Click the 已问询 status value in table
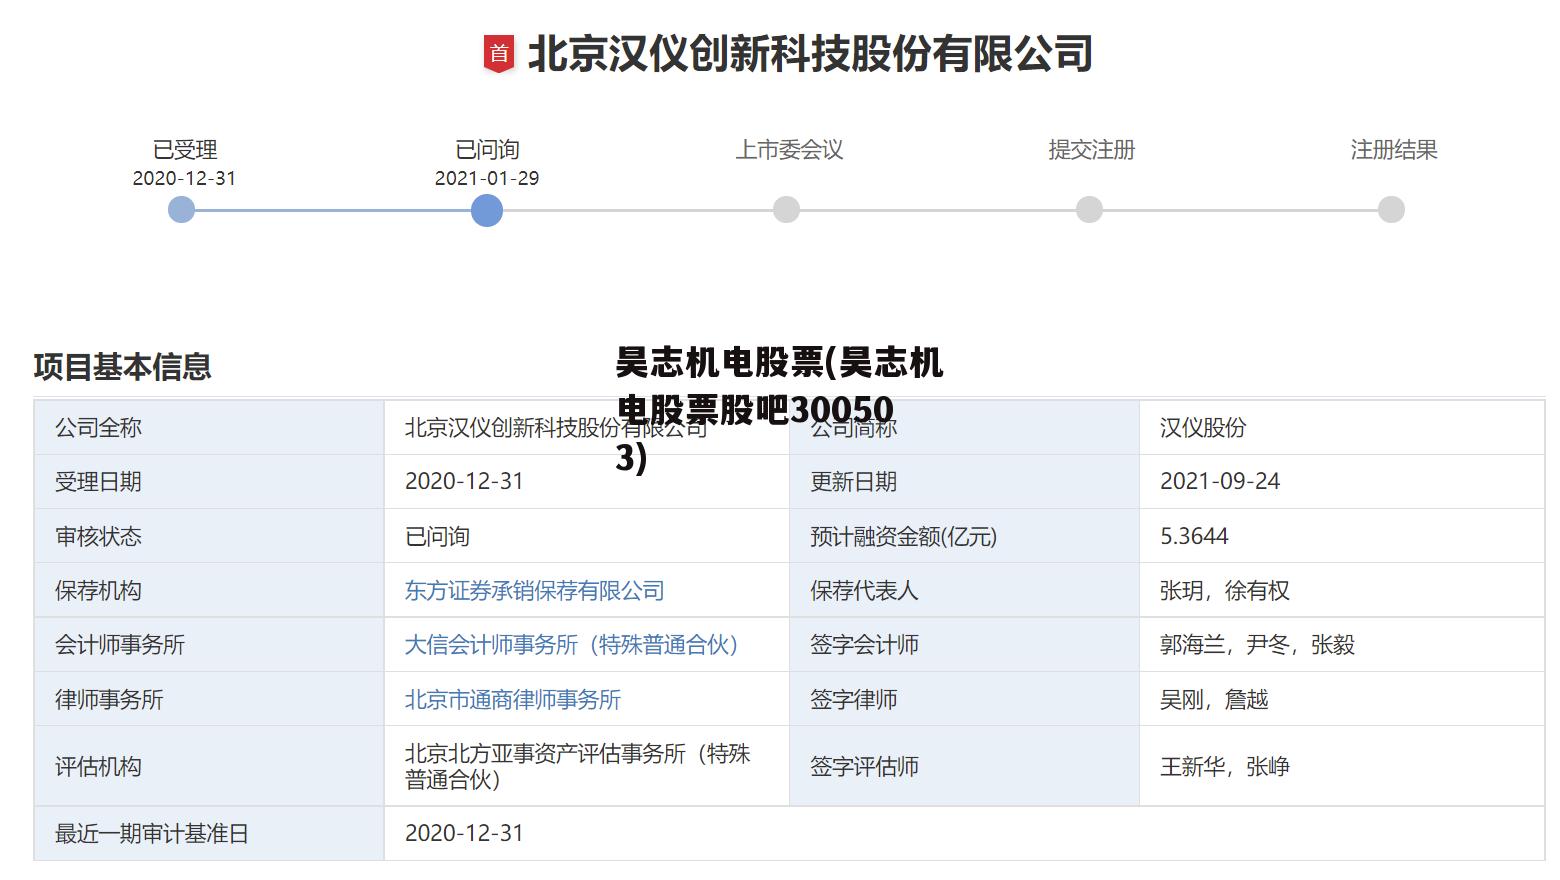 (437, 537)
